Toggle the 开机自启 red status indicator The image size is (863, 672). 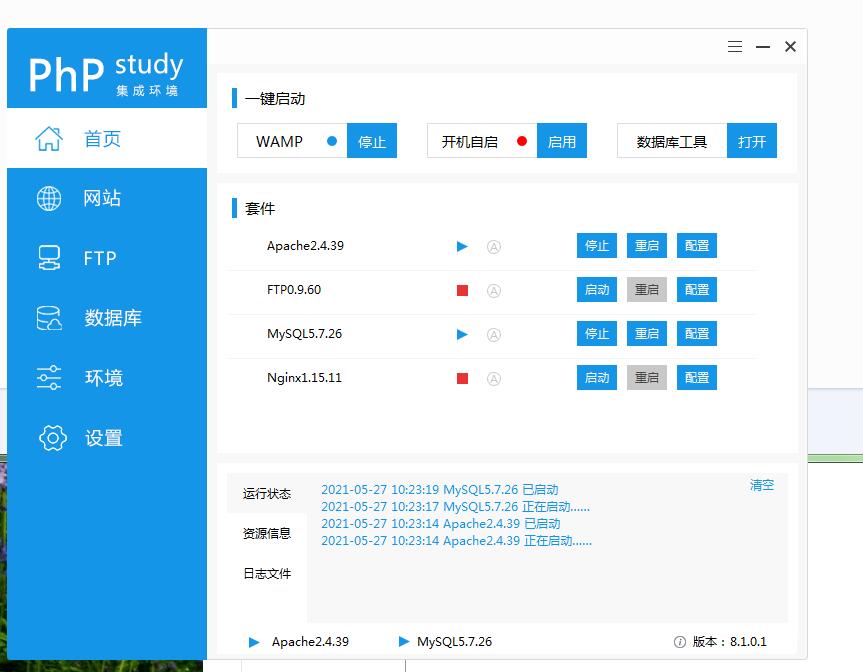tap(522, 141)
